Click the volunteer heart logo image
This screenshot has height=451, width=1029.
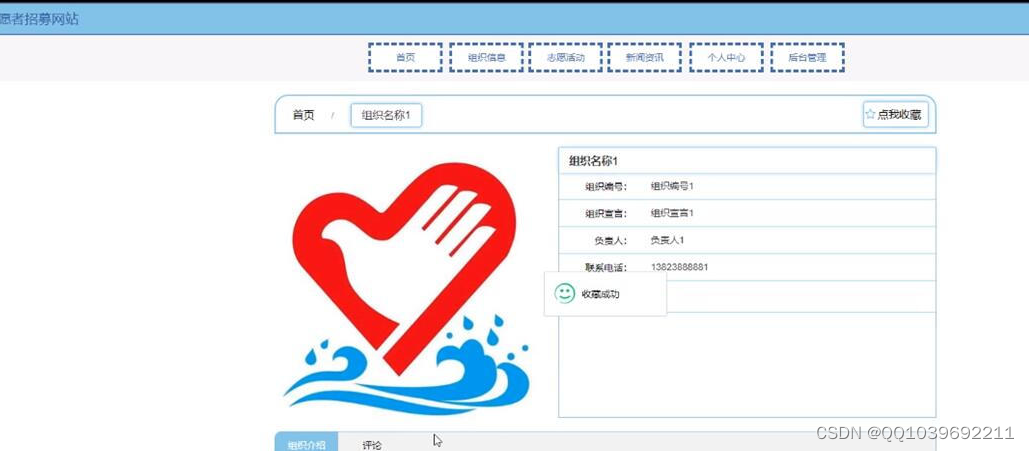[x=406, y=289]
